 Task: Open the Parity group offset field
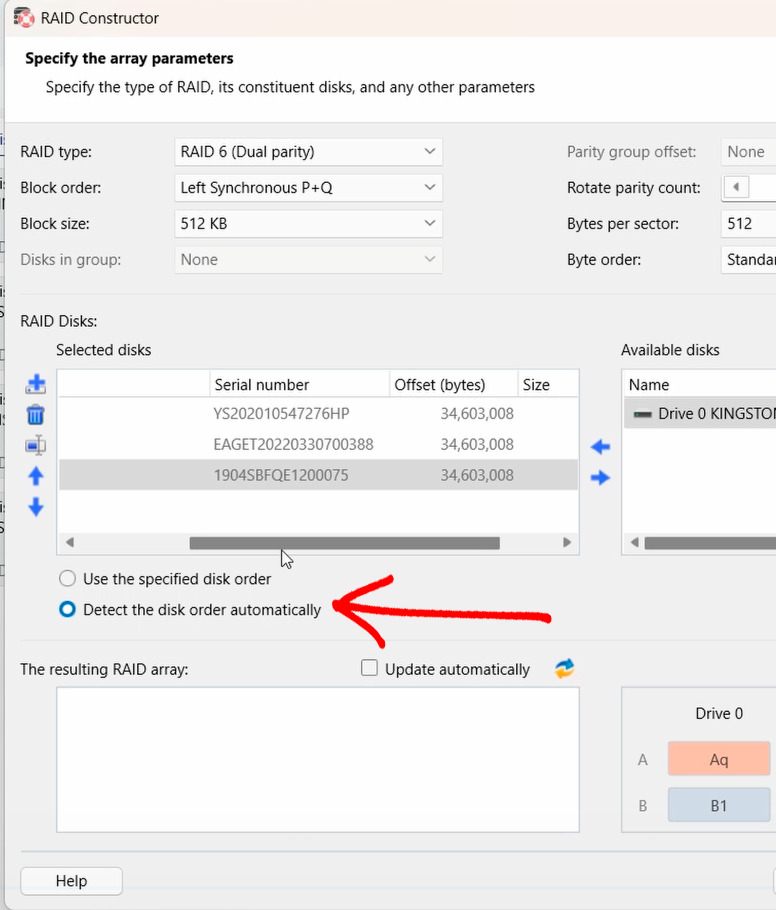[748, 152]
